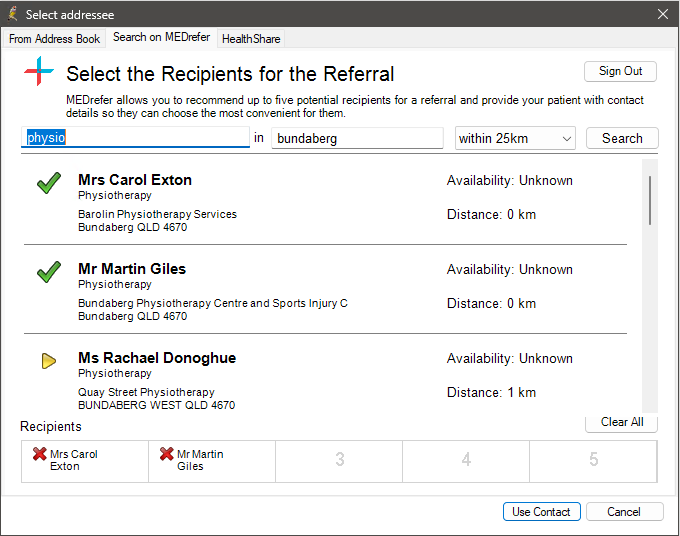Switch to the From Address Book tab
This screenshot has width=680, height=536.
(55, 39)
